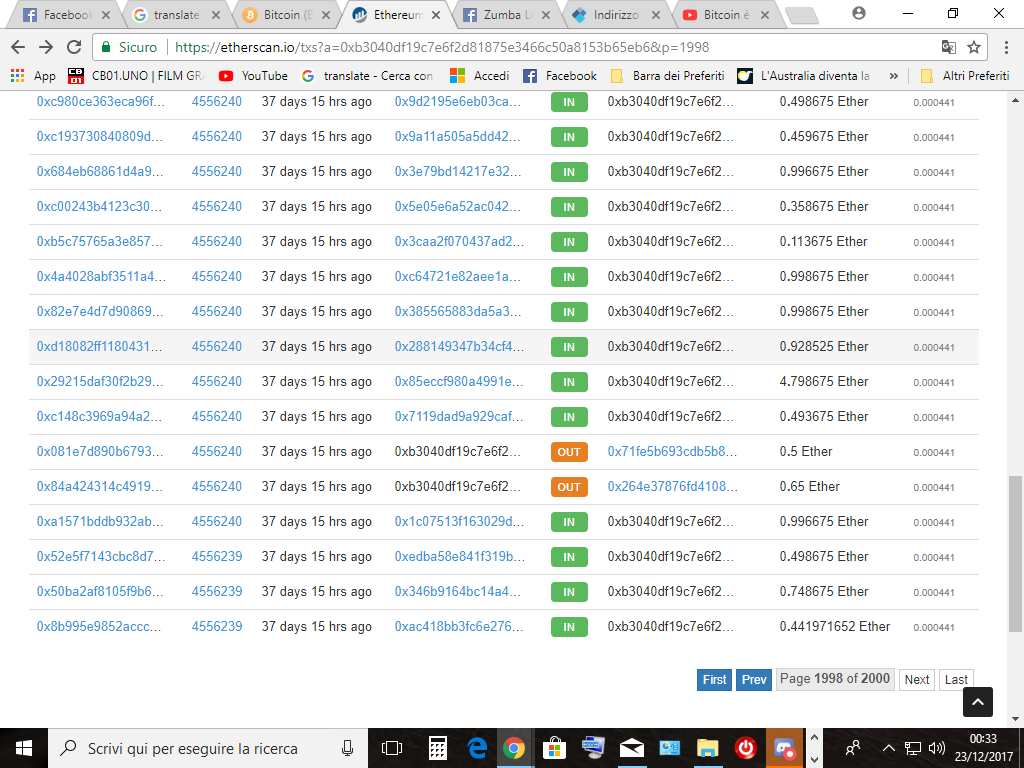The image size is (1024, 768).
Task: Bookmark this page with the star icon
Action: click(974, 47)
